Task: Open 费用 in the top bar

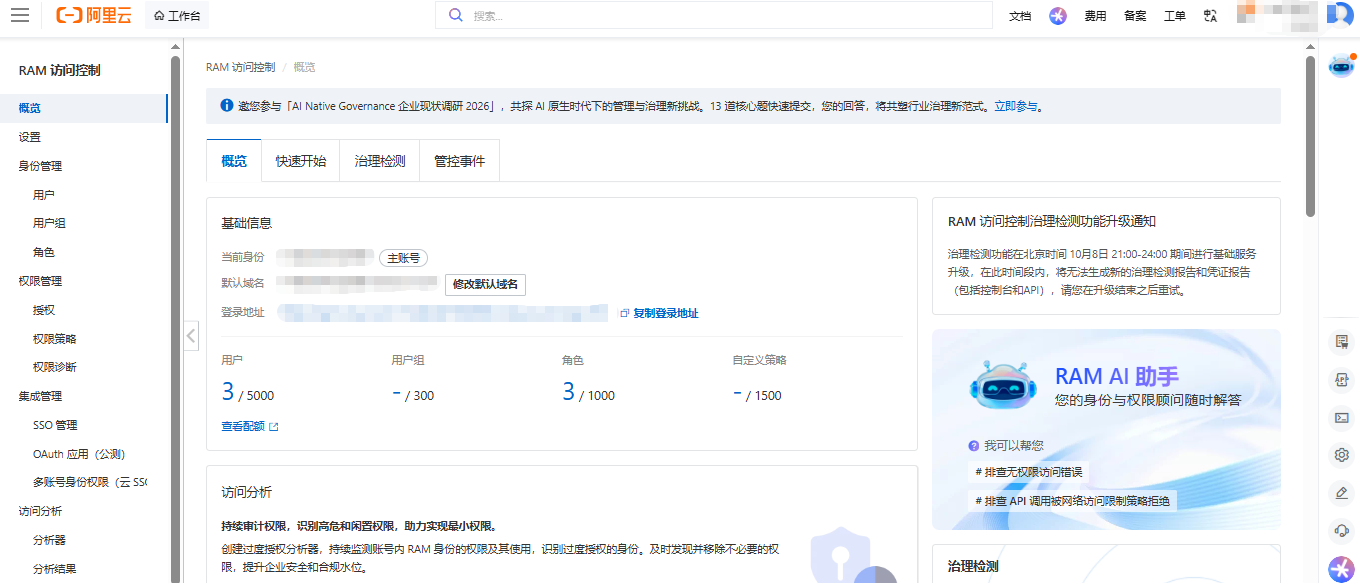Action: (1096, 16)
